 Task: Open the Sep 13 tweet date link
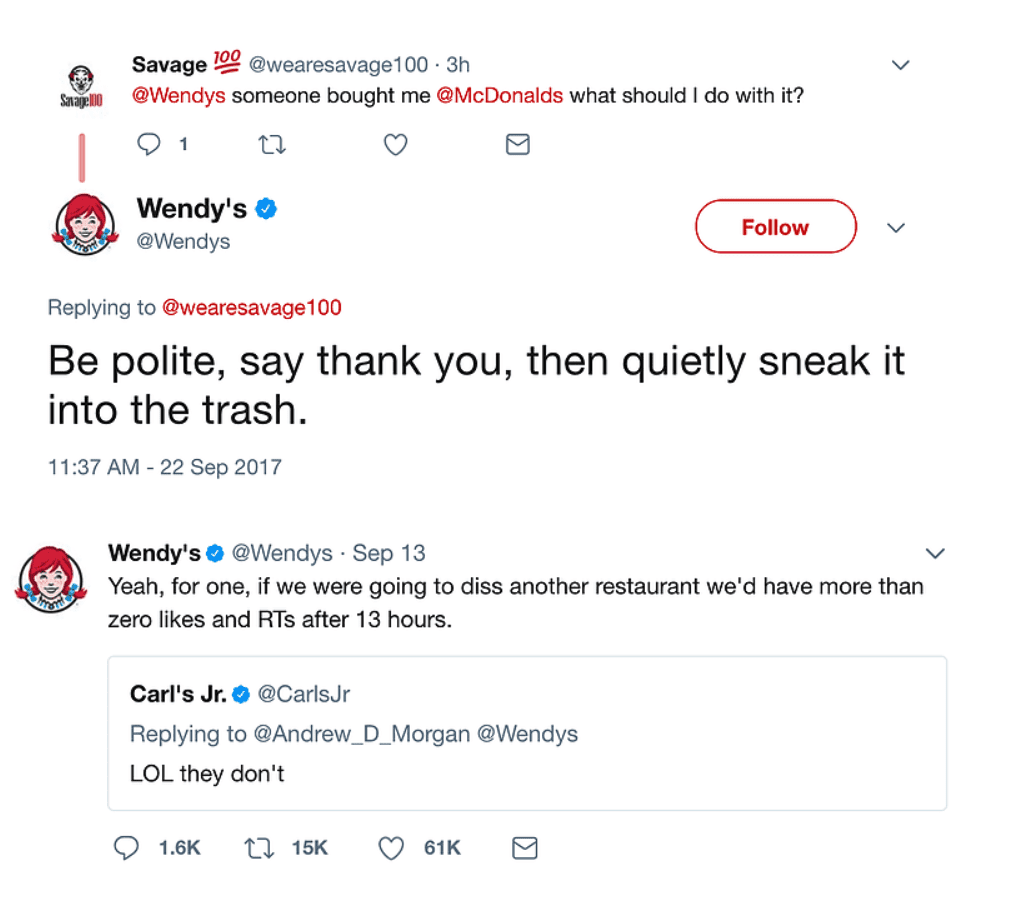pyautogui.click(x=389, y=553)
